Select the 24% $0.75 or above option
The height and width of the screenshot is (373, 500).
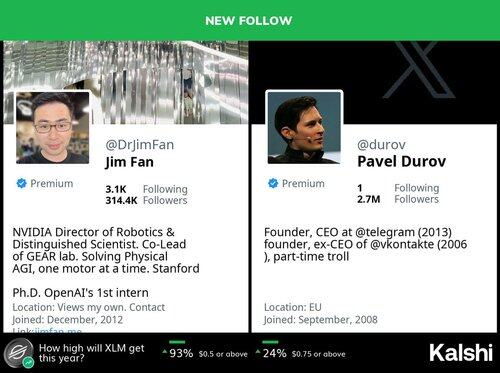301,353
